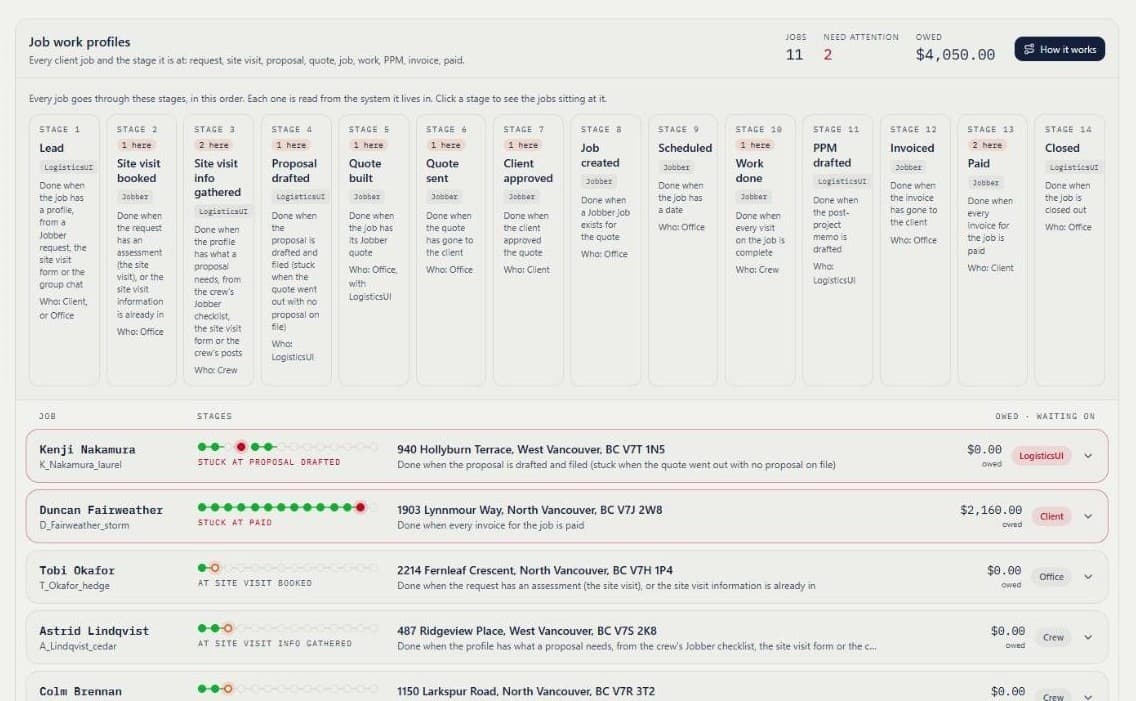Click the stage progress dots for Astrid Lindqvist
Viewport: 1136px width, 701px height.
tap(288, 628)
